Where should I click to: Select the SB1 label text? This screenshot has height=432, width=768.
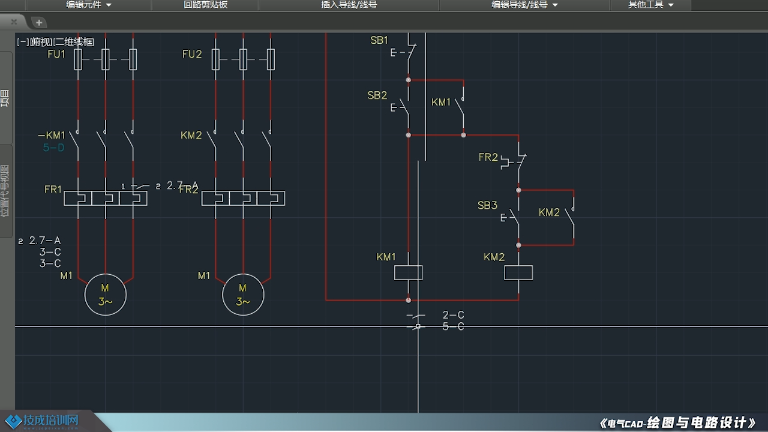pyautogui.click(x=379, y=40)
